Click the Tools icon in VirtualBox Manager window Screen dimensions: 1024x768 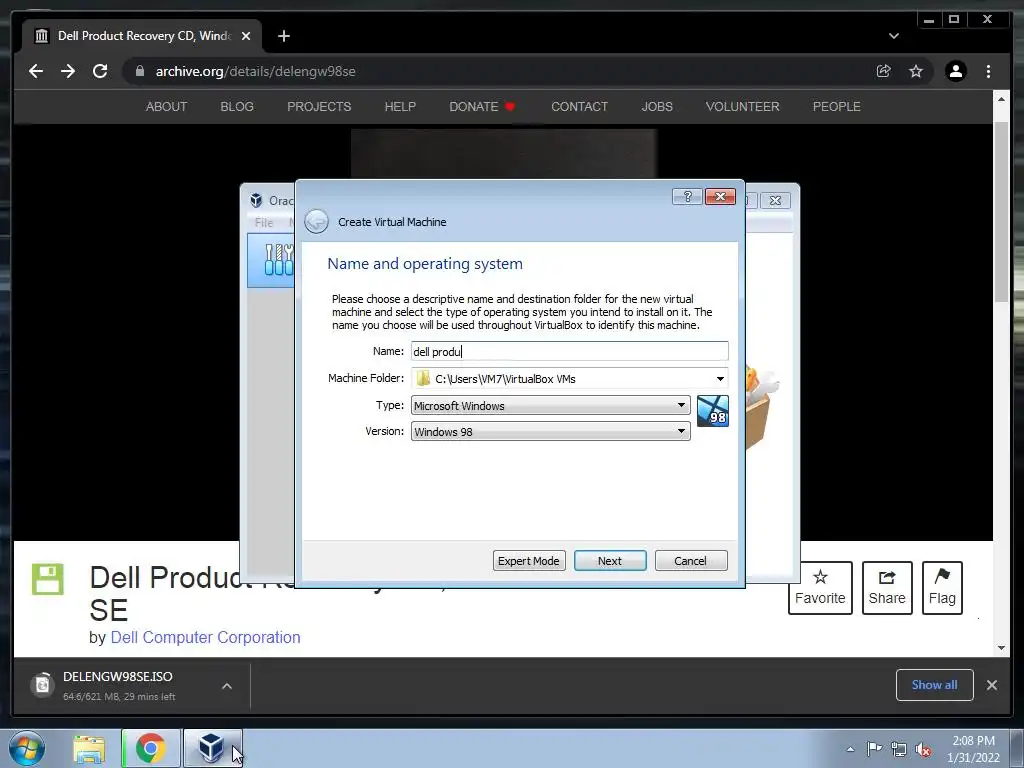click(x=278, y=259)
